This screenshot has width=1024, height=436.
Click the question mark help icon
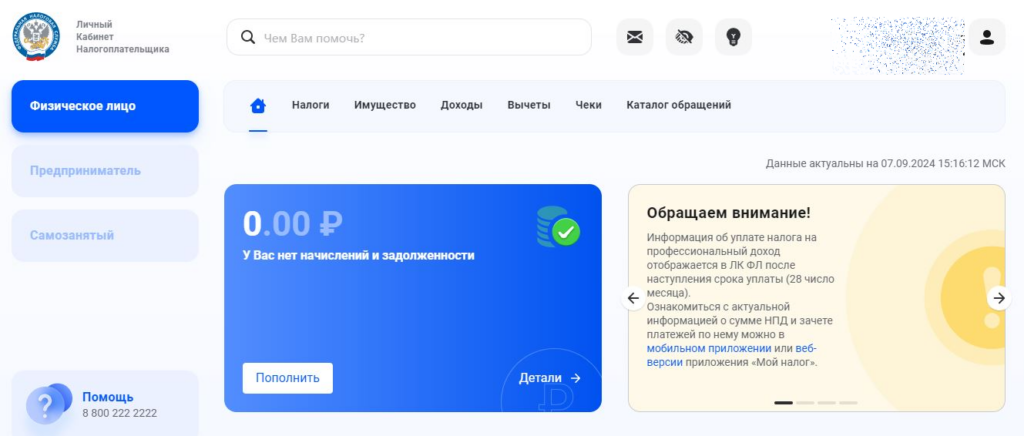46,404
